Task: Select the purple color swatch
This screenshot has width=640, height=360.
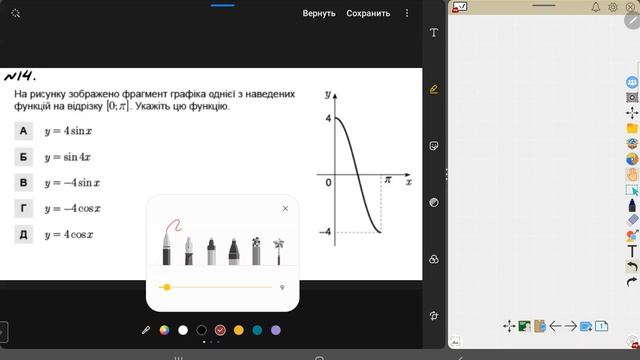Action: [276, 330]
